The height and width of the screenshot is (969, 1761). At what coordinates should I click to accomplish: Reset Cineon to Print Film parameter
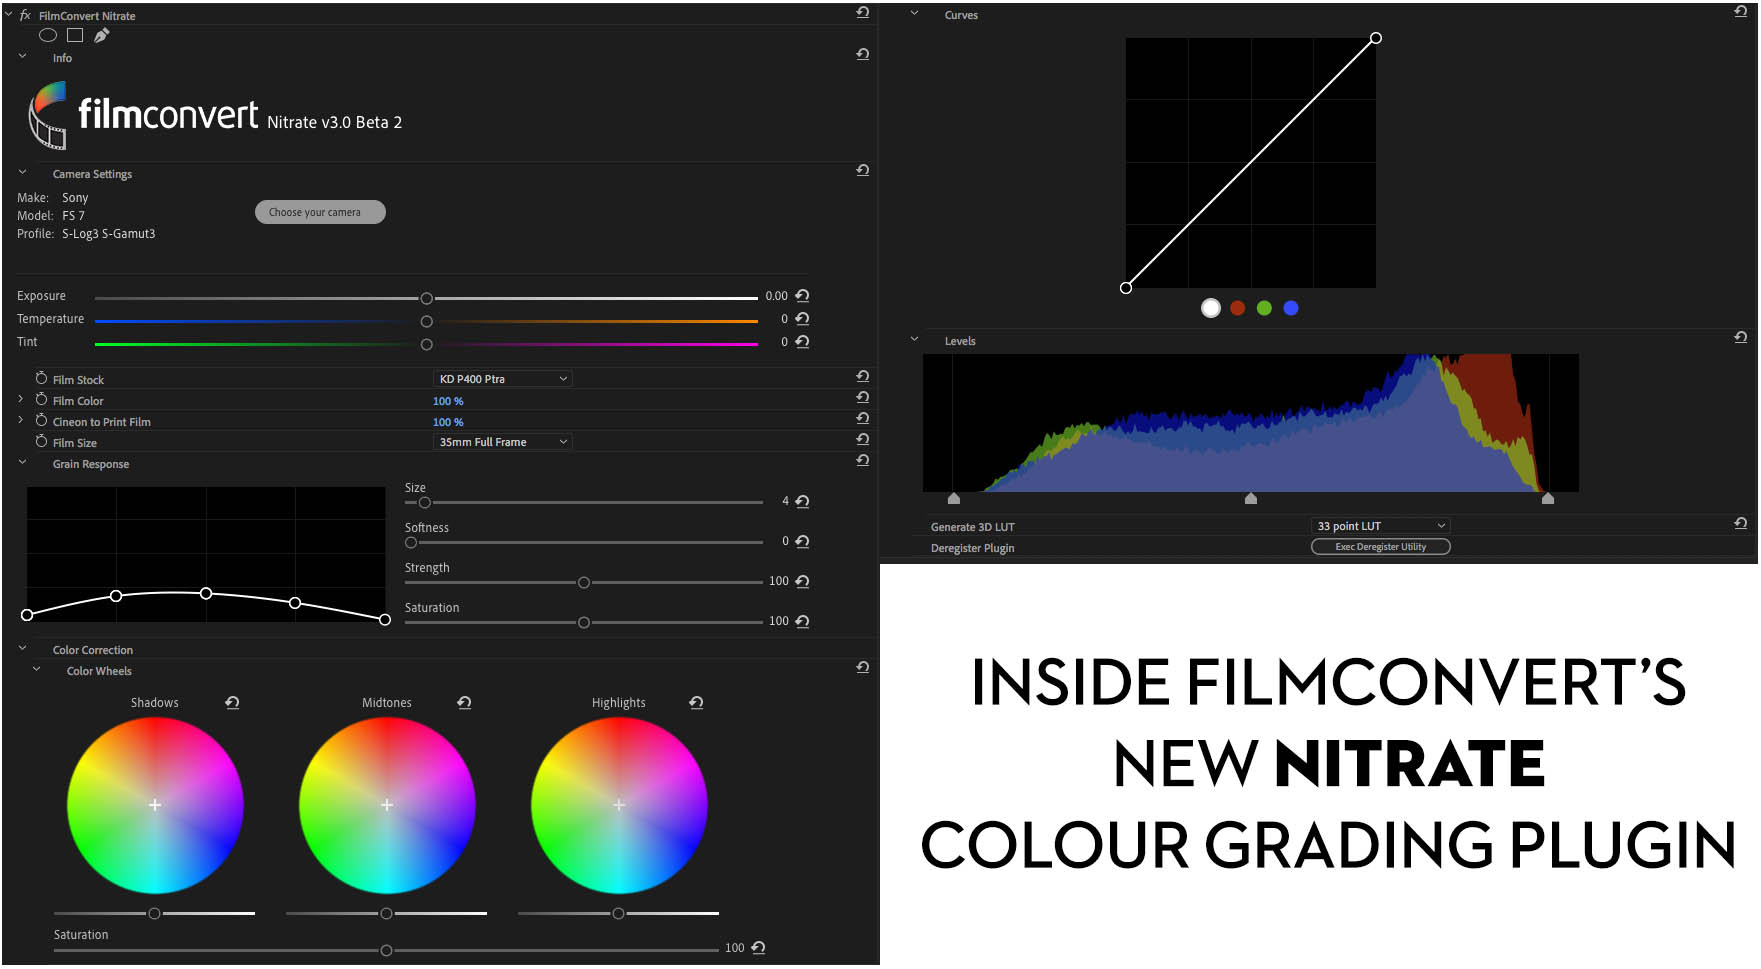tap(862, 418)
